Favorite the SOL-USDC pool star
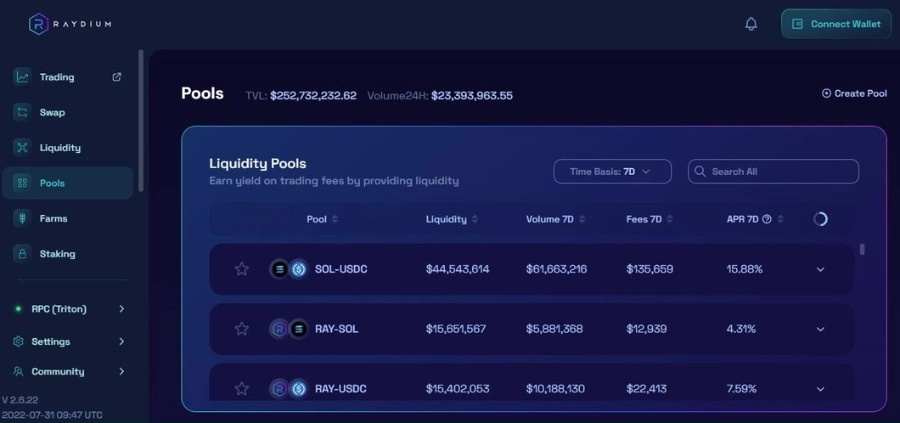 (x=242, y=269)
